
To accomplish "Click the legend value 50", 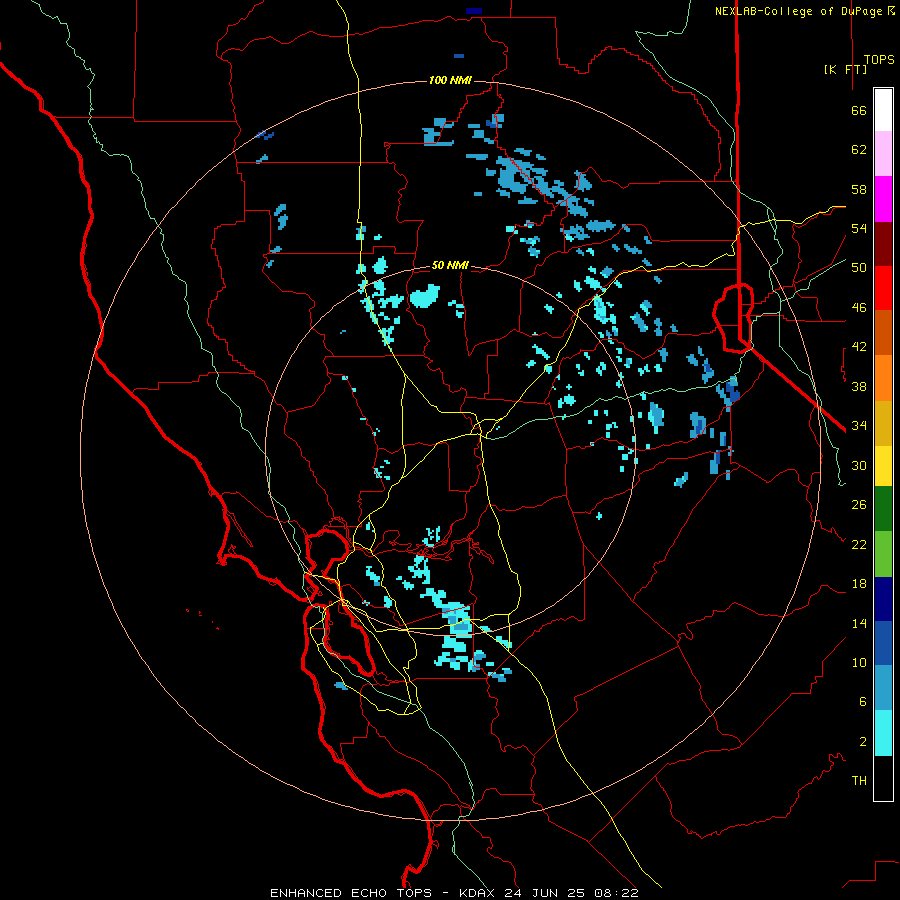I will [859, 268].
